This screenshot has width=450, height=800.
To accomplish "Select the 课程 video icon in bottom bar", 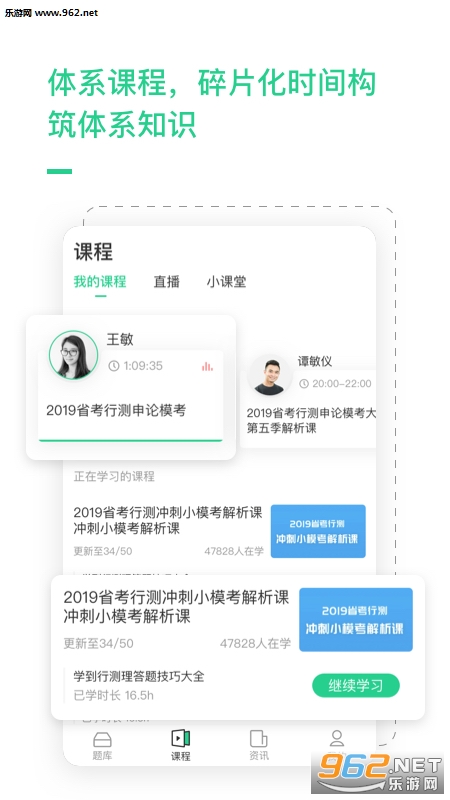I will 180,738.
